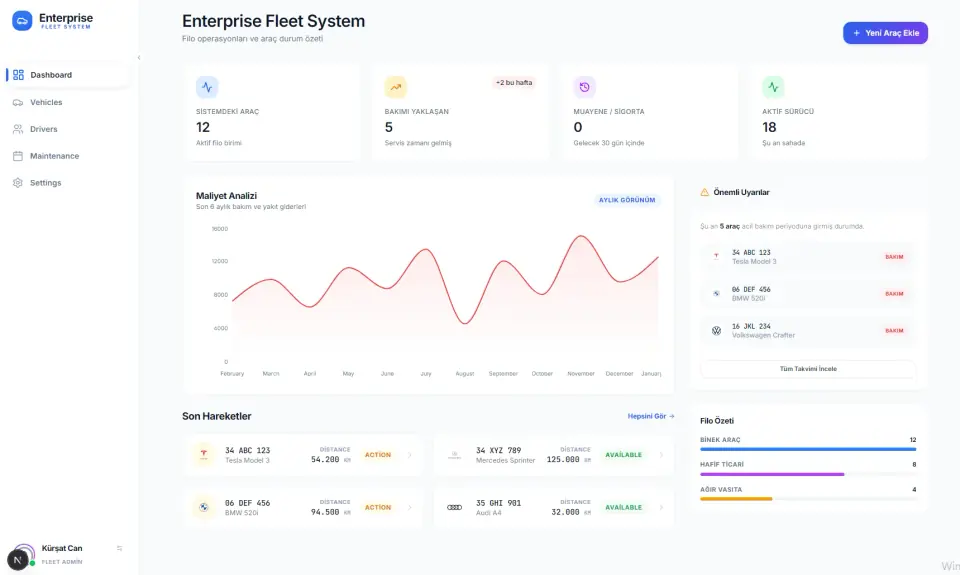Click the Filo Özeti heading
Screen dimensions: 960x575
click(x=716, y=421)
